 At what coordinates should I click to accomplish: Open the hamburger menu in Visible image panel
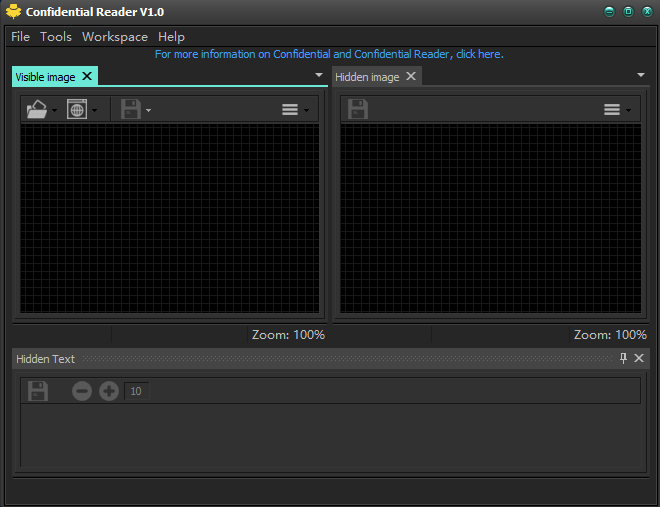tap(290, 110)
